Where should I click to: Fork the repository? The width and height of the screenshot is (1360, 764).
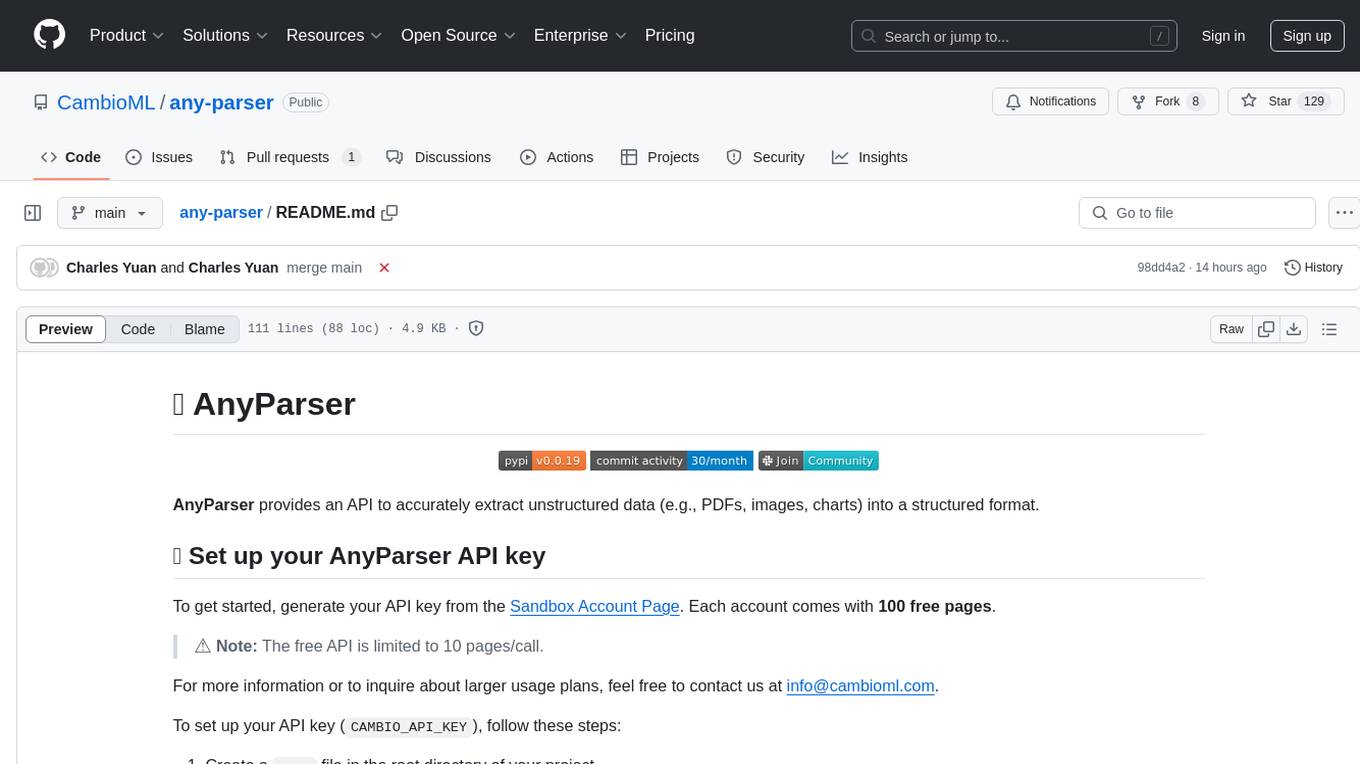coord(1167,101)
